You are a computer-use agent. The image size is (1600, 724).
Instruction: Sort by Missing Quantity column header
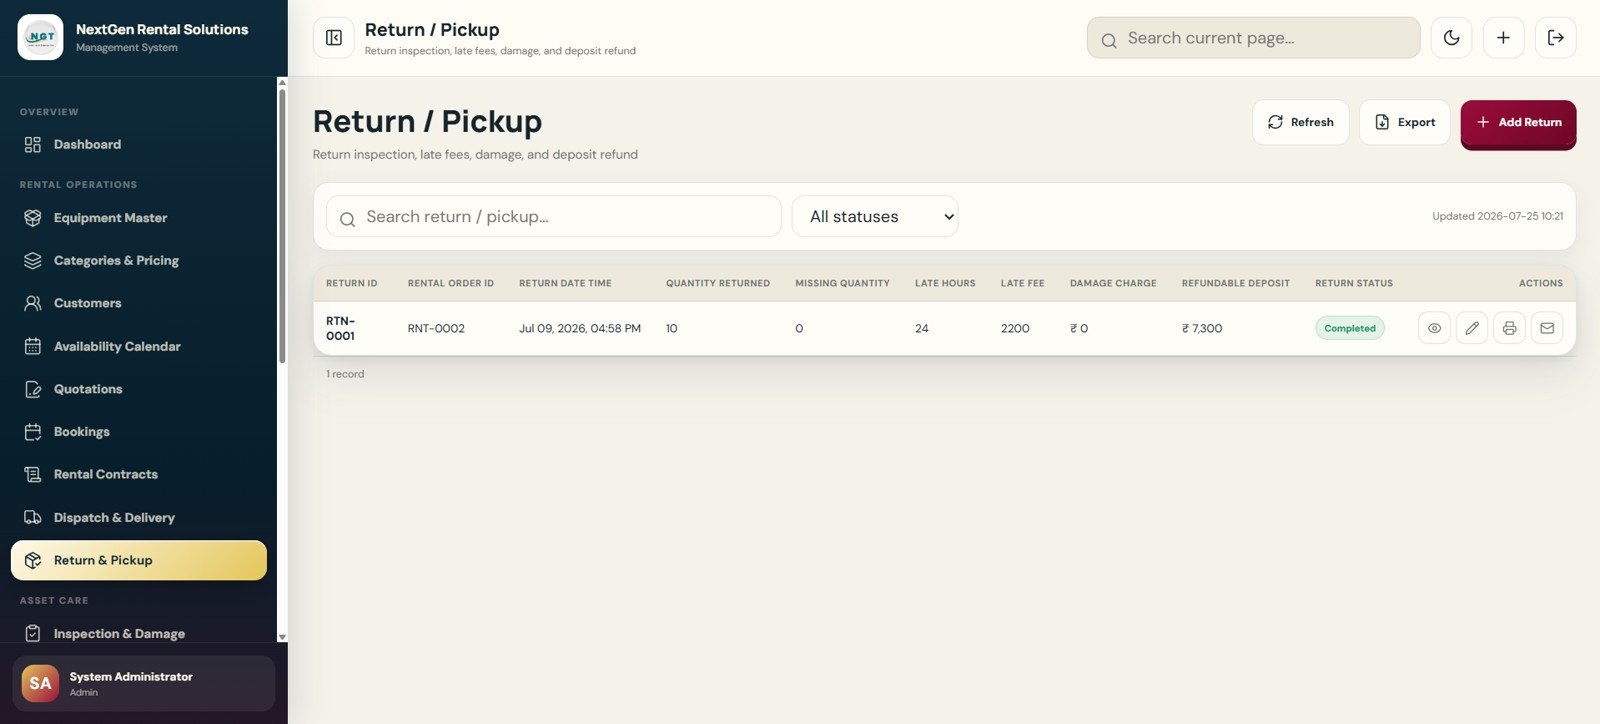pyautogui.click(x=842, y=284)
